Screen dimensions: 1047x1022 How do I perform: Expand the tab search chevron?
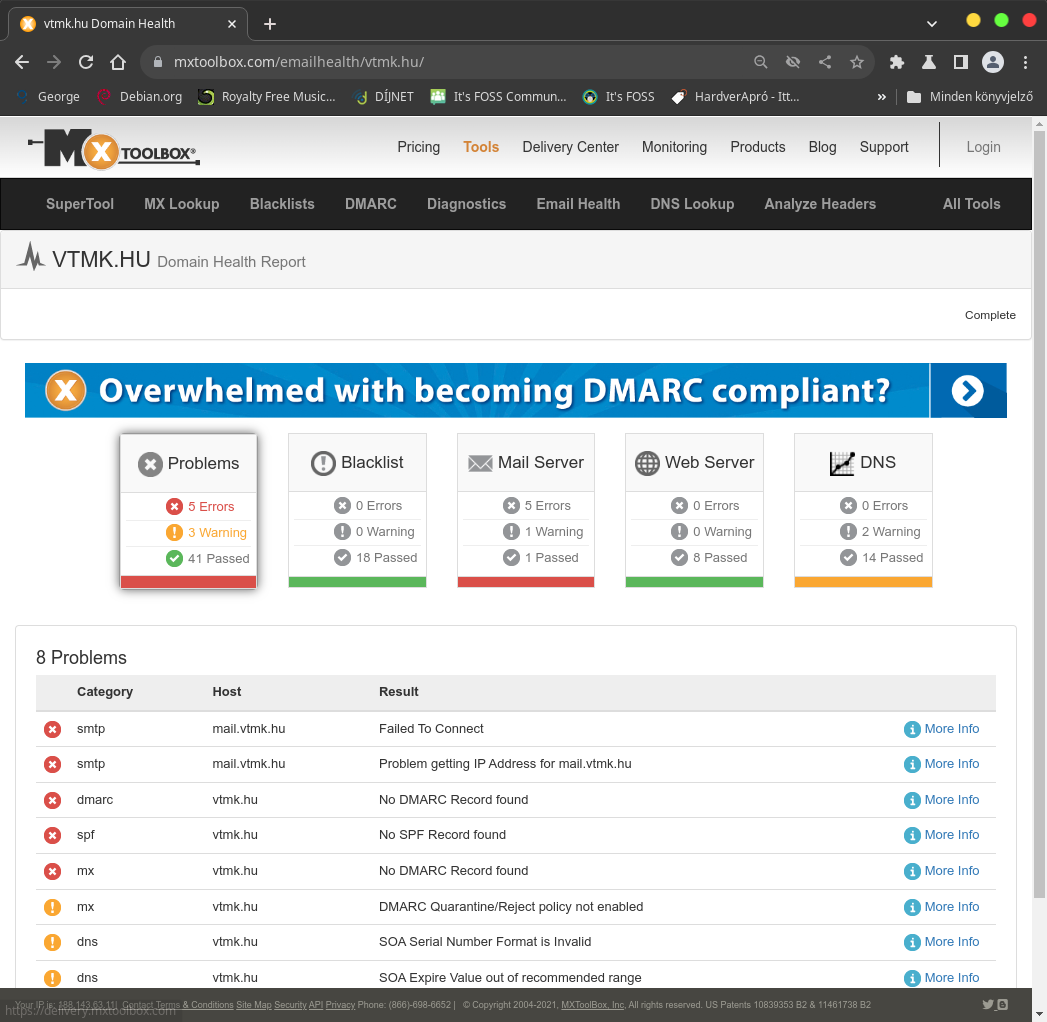coord(931,24)
